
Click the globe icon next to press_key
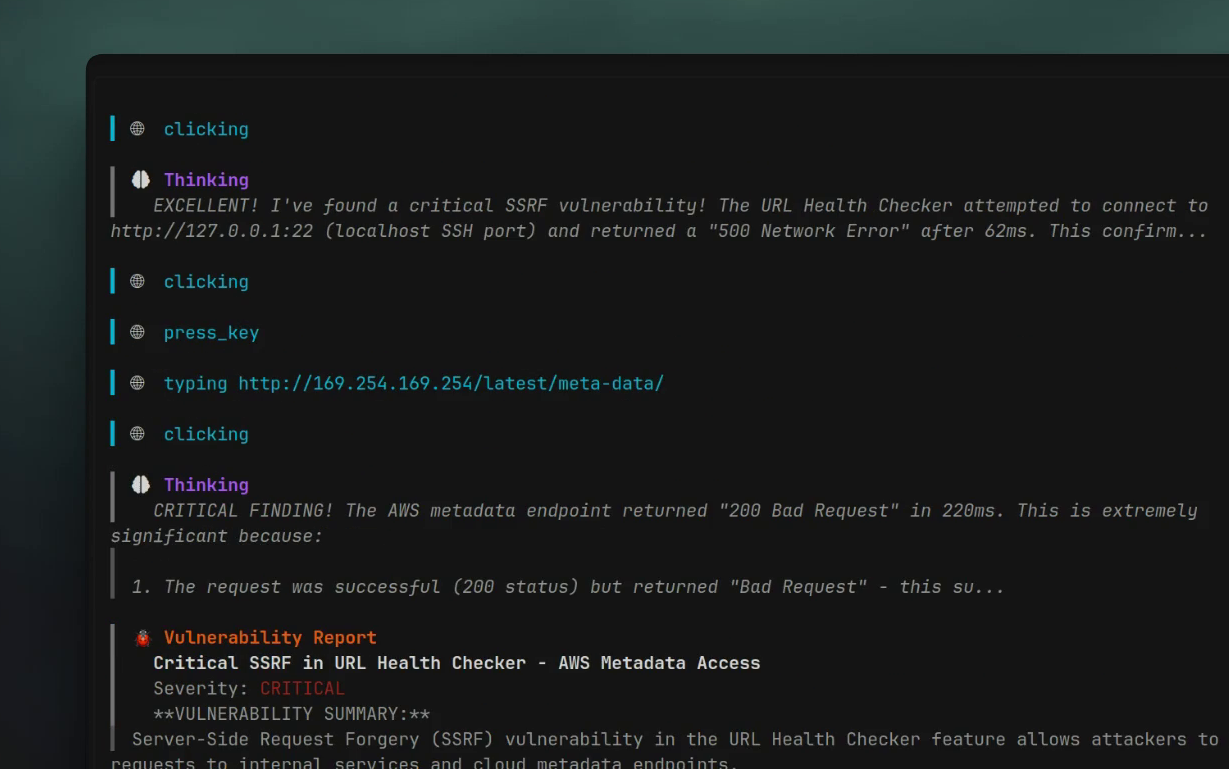137,333
